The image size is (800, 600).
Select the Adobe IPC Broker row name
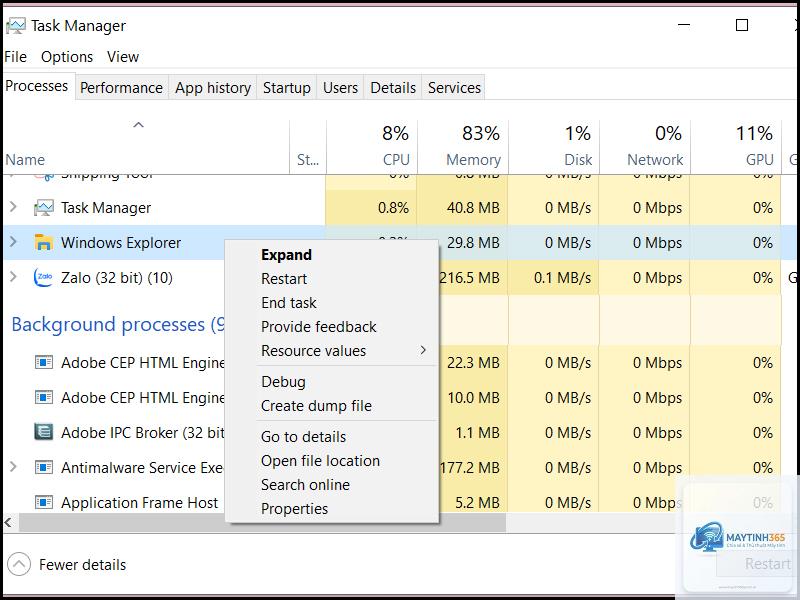142,433
